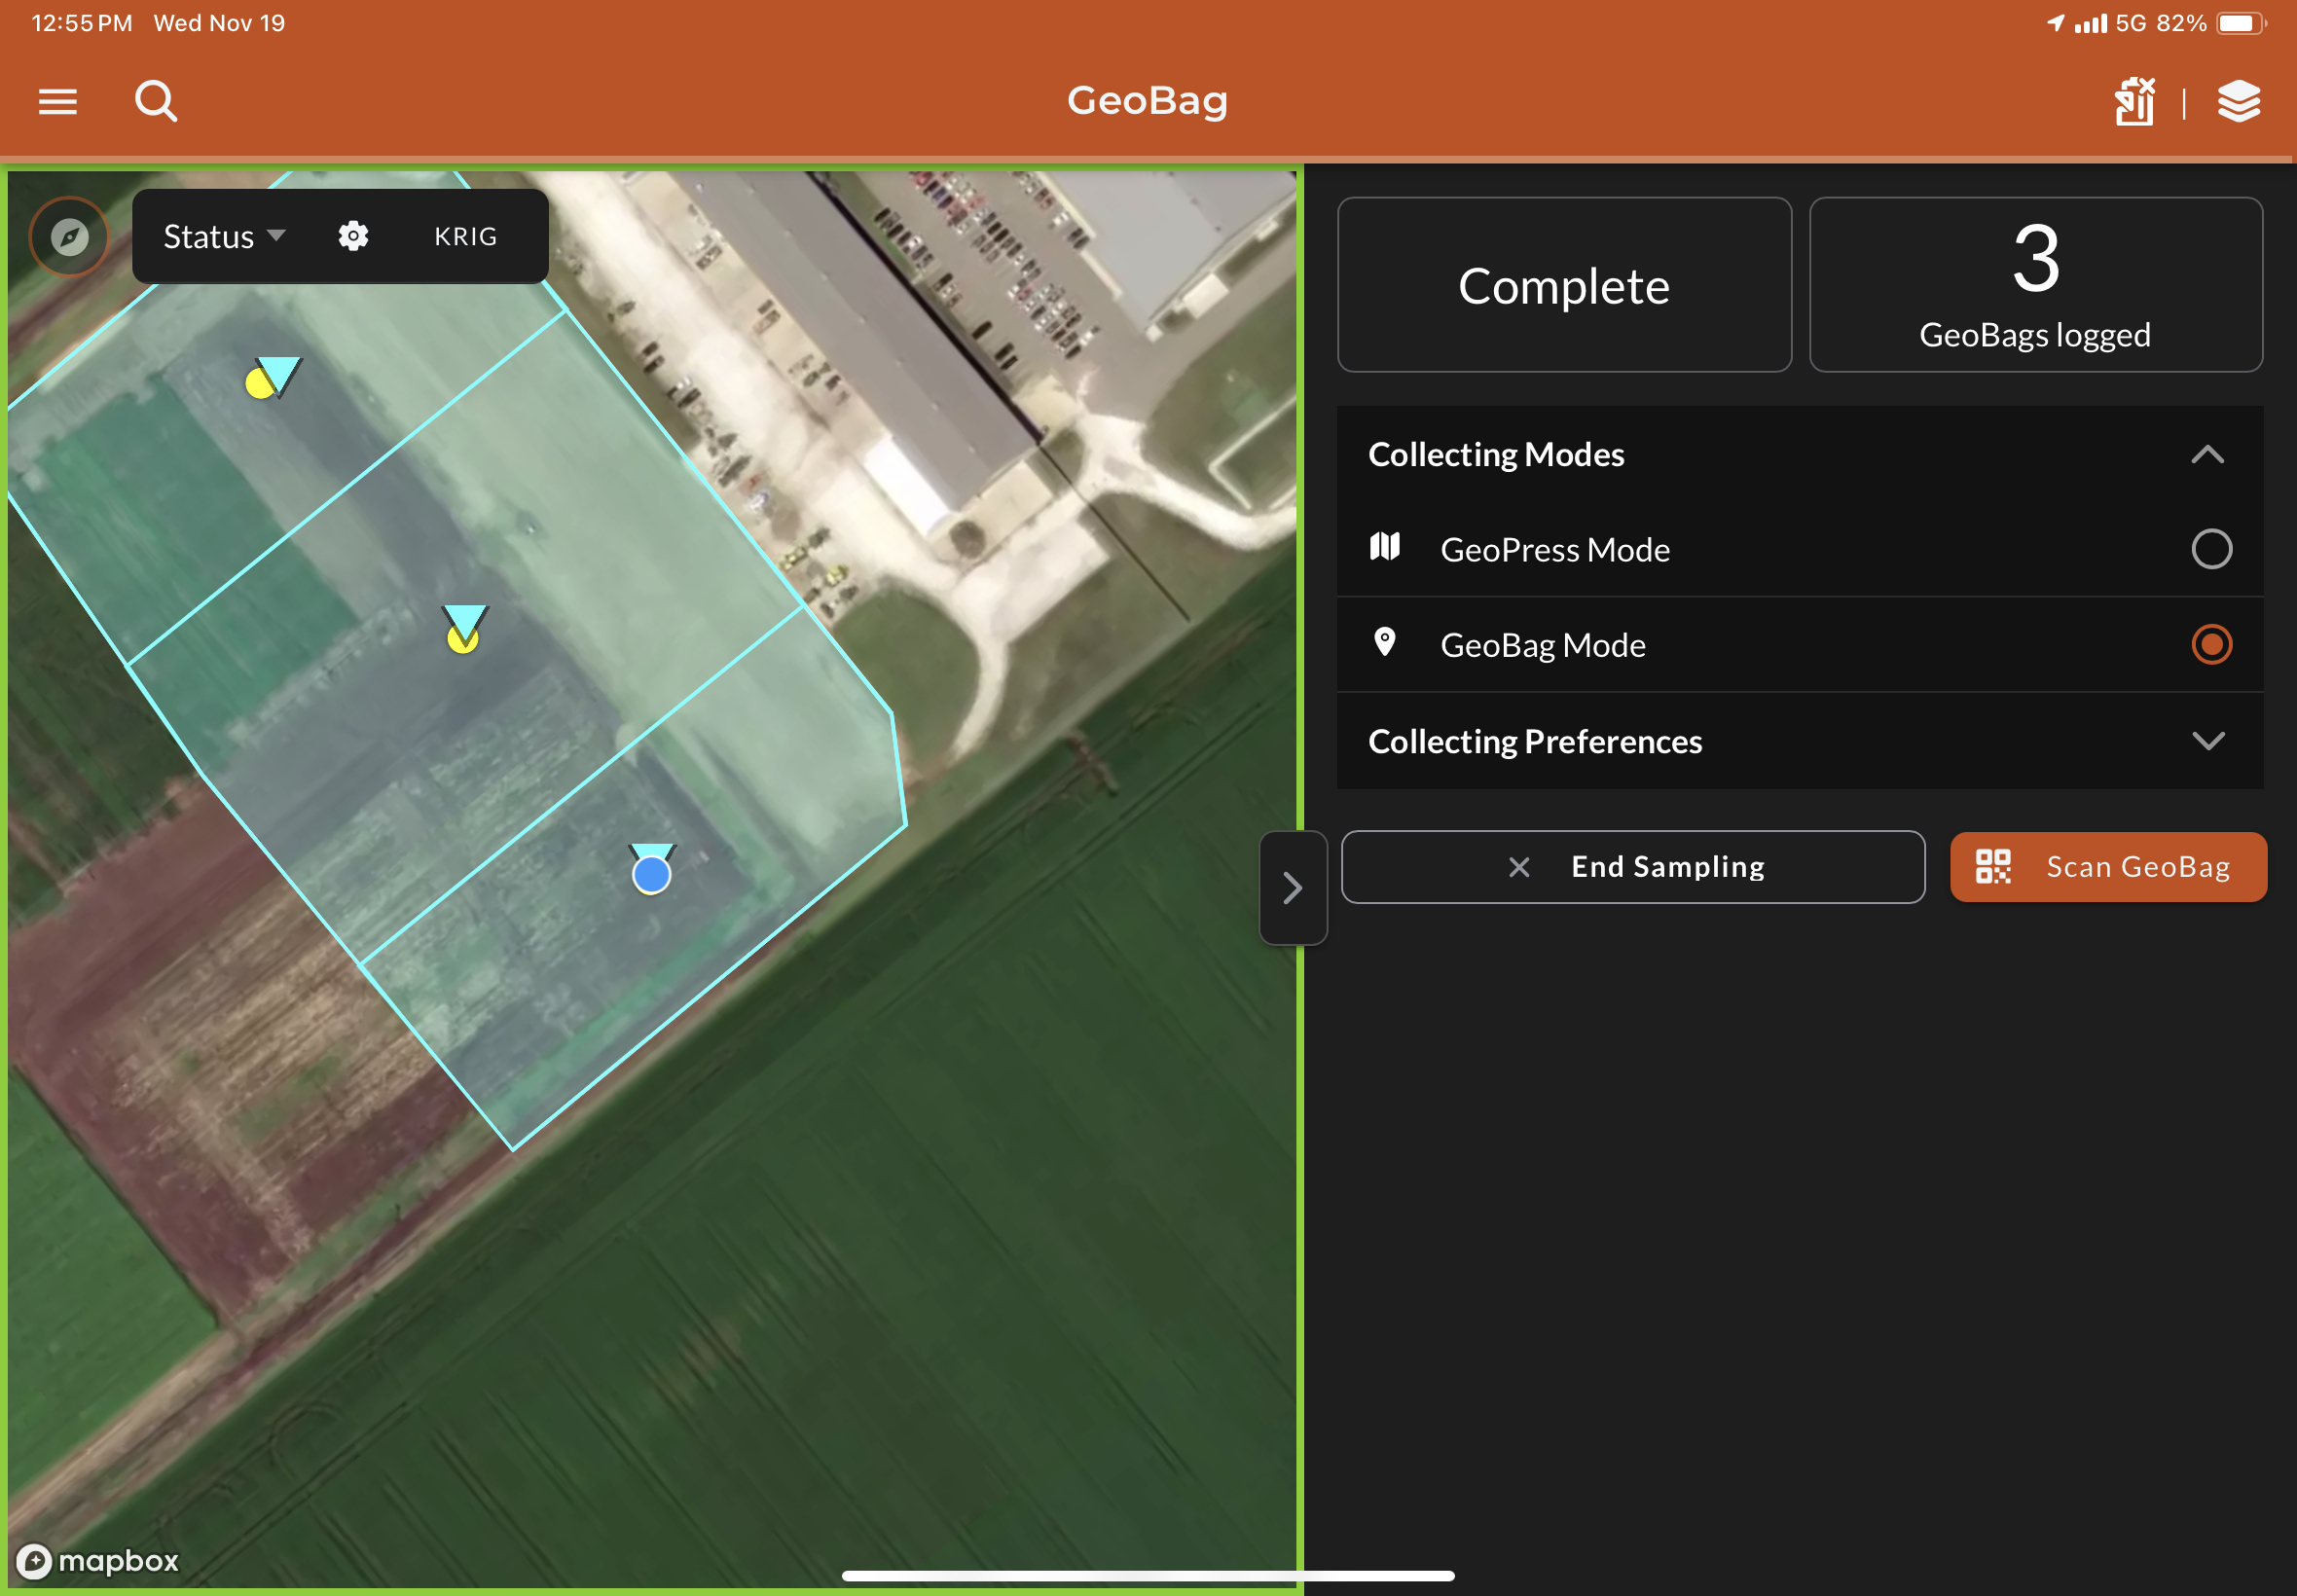This screenshot has height=1596, width=2297.
Task: Select the middle zone yellow sample marker
Action: pyautogui.click(x=462, y=638)
